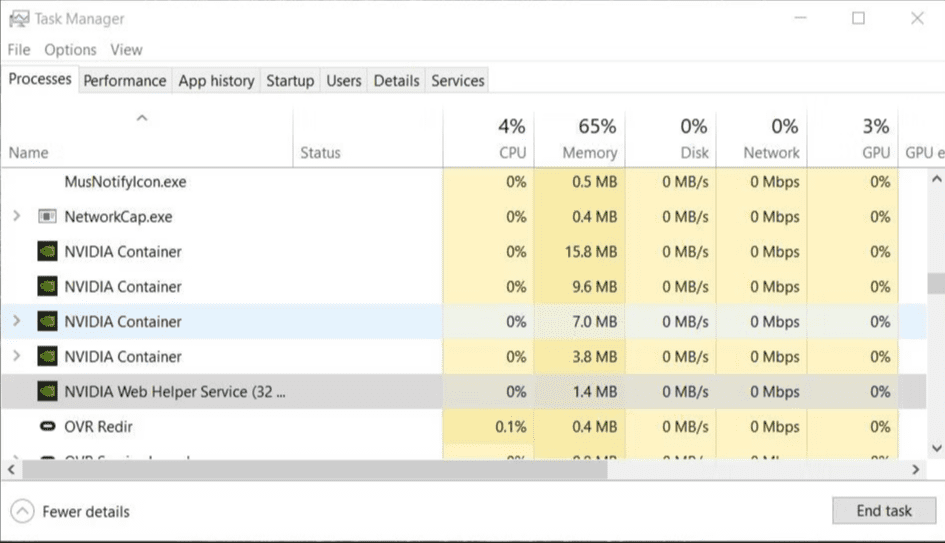
Task: Click the NVIDIA icon beside the 15.8 MB process
Action: (47, 252)
